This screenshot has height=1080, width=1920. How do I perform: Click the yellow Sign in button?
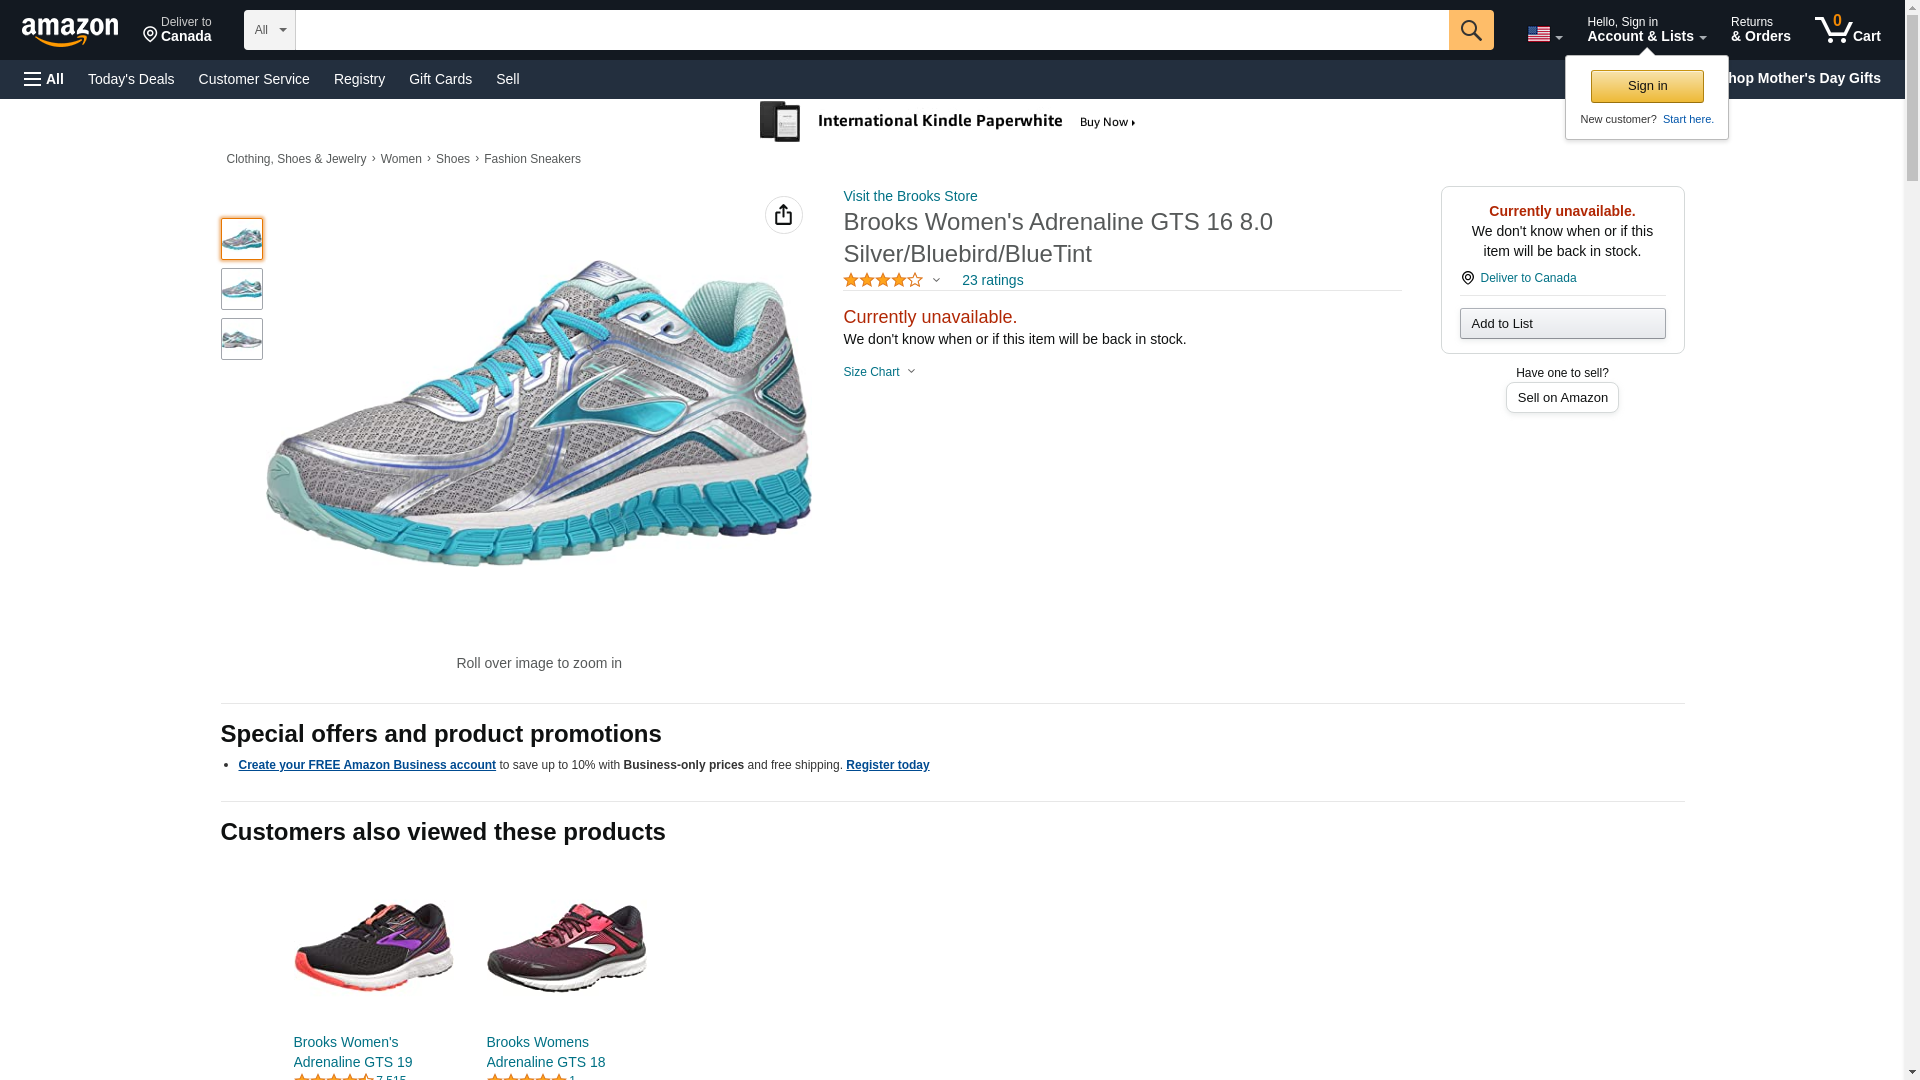tap(1646, 86)
